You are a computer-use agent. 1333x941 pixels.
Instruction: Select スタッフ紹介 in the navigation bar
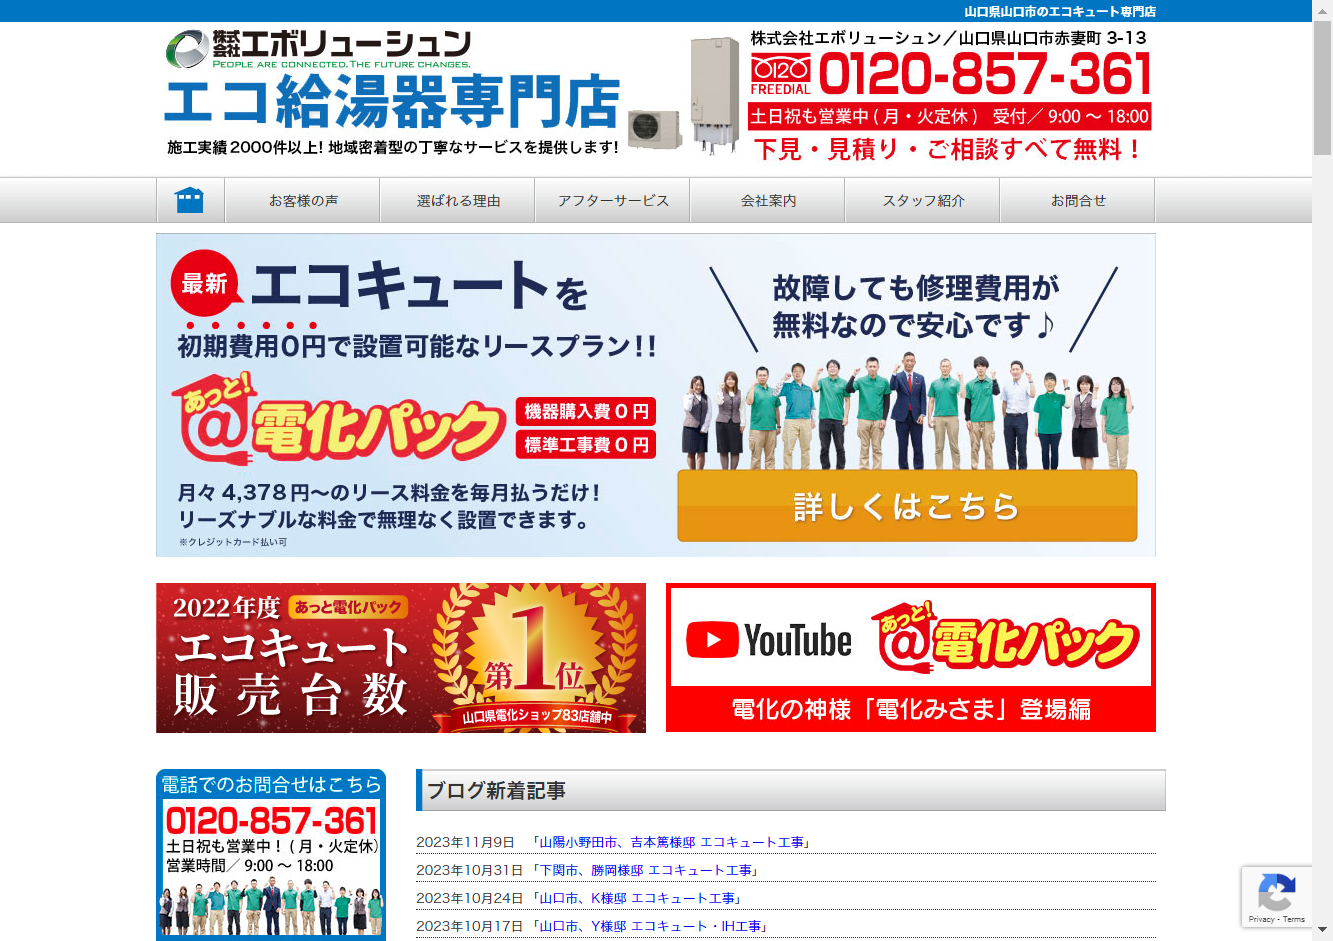(x=923, y=201)
